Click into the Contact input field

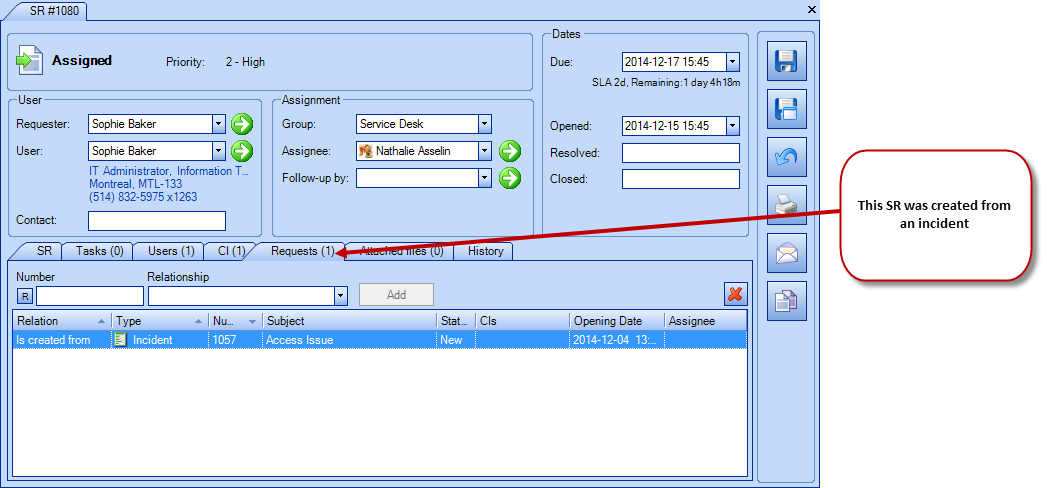(157, 220)
